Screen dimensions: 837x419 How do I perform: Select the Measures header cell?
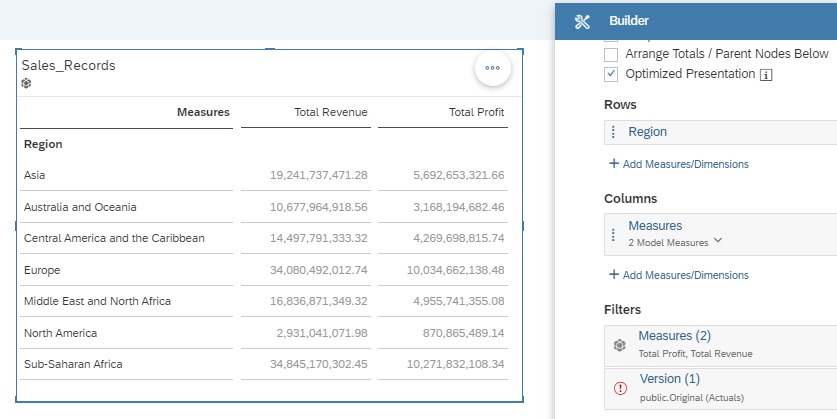pos(203,112)
